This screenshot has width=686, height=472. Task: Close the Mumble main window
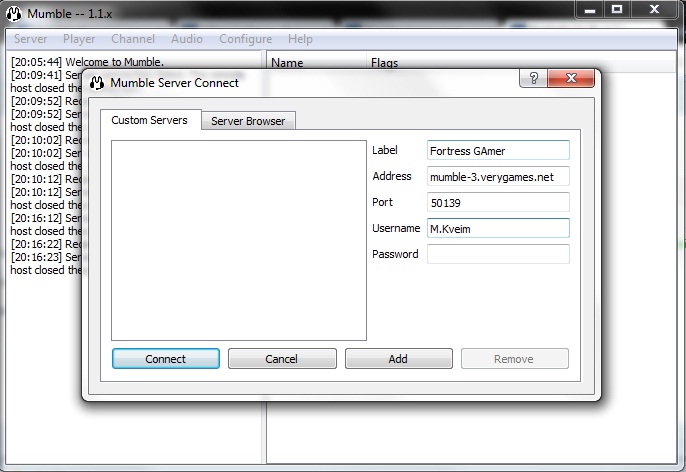[654, 10]
